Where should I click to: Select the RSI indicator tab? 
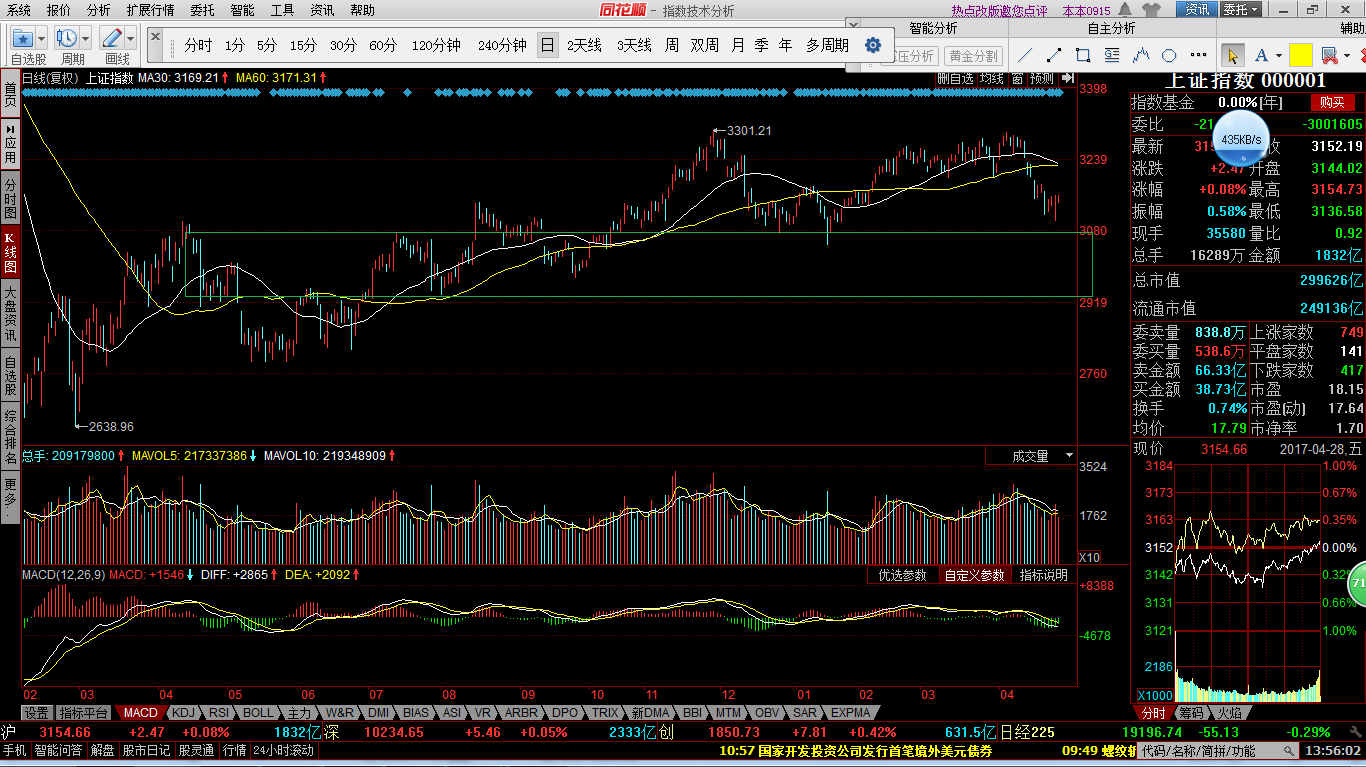(x=219, y=713)
